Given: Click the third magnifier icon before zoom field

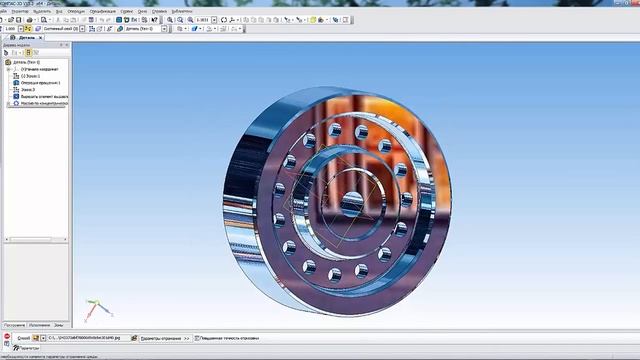Looking at the screenshot, I should click(190, 20).
